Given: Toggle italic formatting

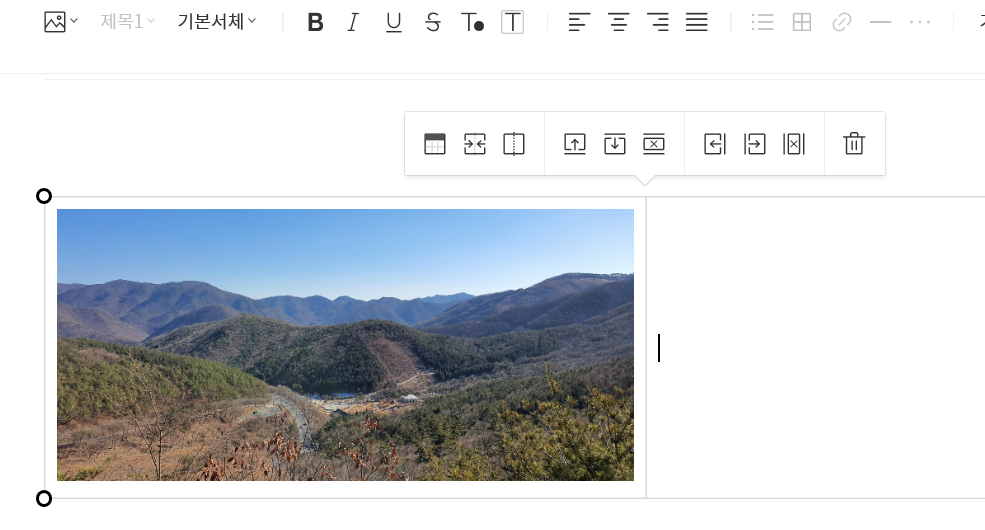Looking at the screenshot, I should [354, 23].
